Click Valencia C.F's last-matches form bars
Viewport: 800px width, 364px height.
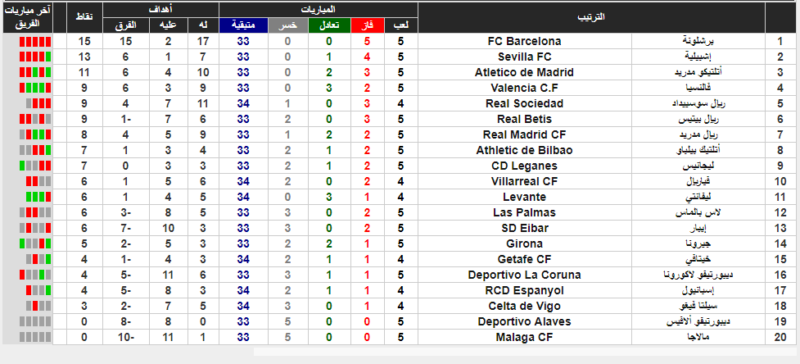[35, 88]
